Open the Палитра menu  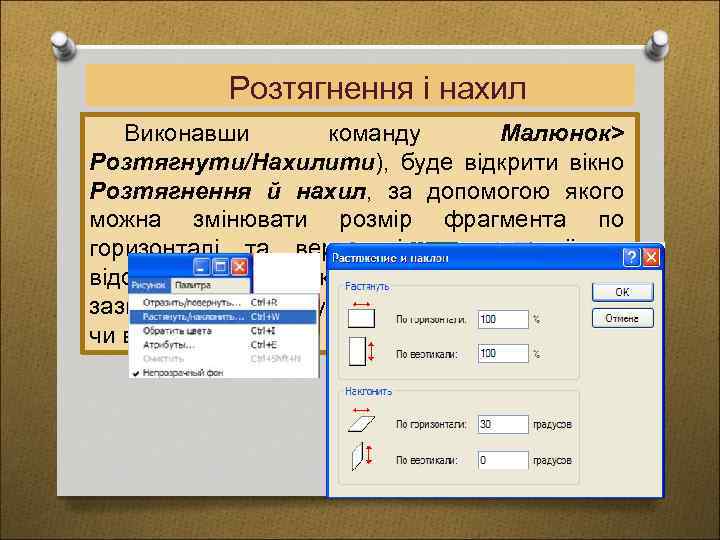pos(193,285)
